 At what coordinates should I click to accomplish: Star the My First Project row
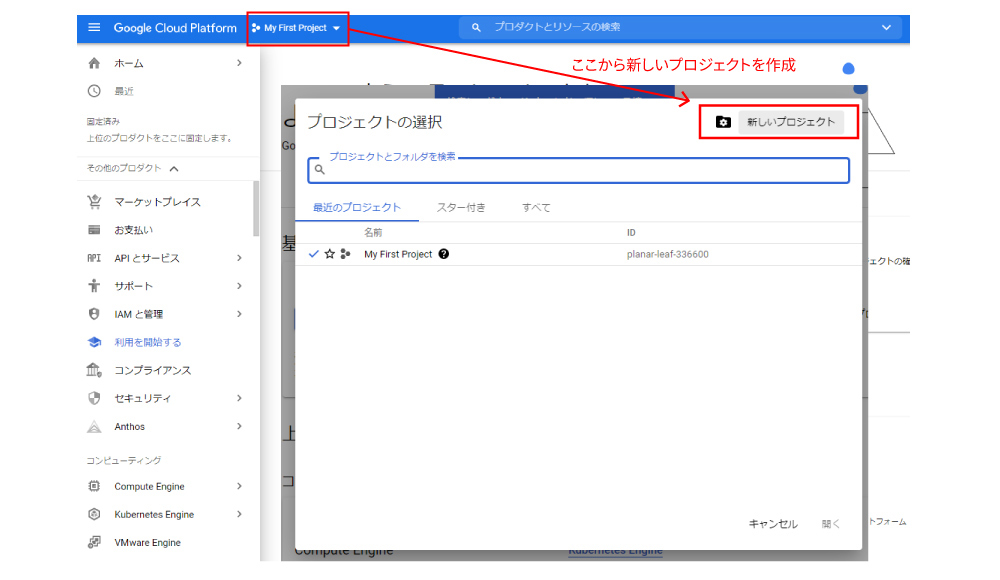pyautogui.click(x=330, y=254)
